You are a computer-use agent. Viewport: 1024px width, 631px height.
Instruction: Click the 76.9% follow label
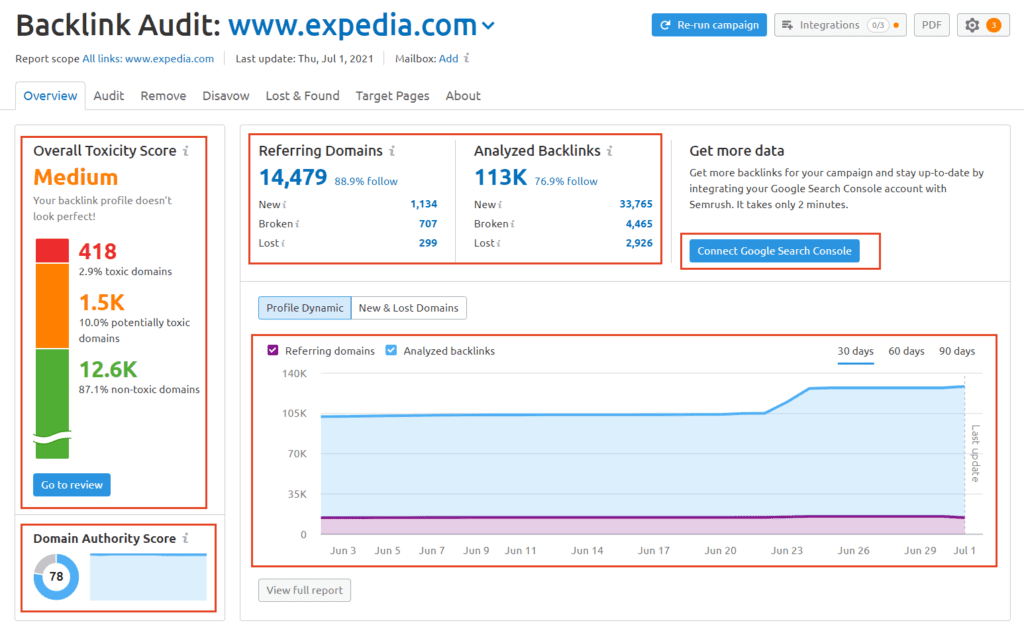pyautogui.click(x=566, y=181)
